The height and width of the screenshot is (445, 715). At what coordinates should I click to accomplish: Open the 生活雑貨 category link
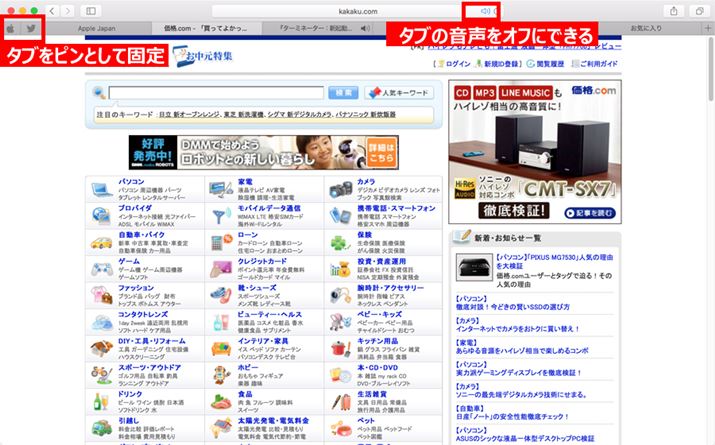click(372, 394)
